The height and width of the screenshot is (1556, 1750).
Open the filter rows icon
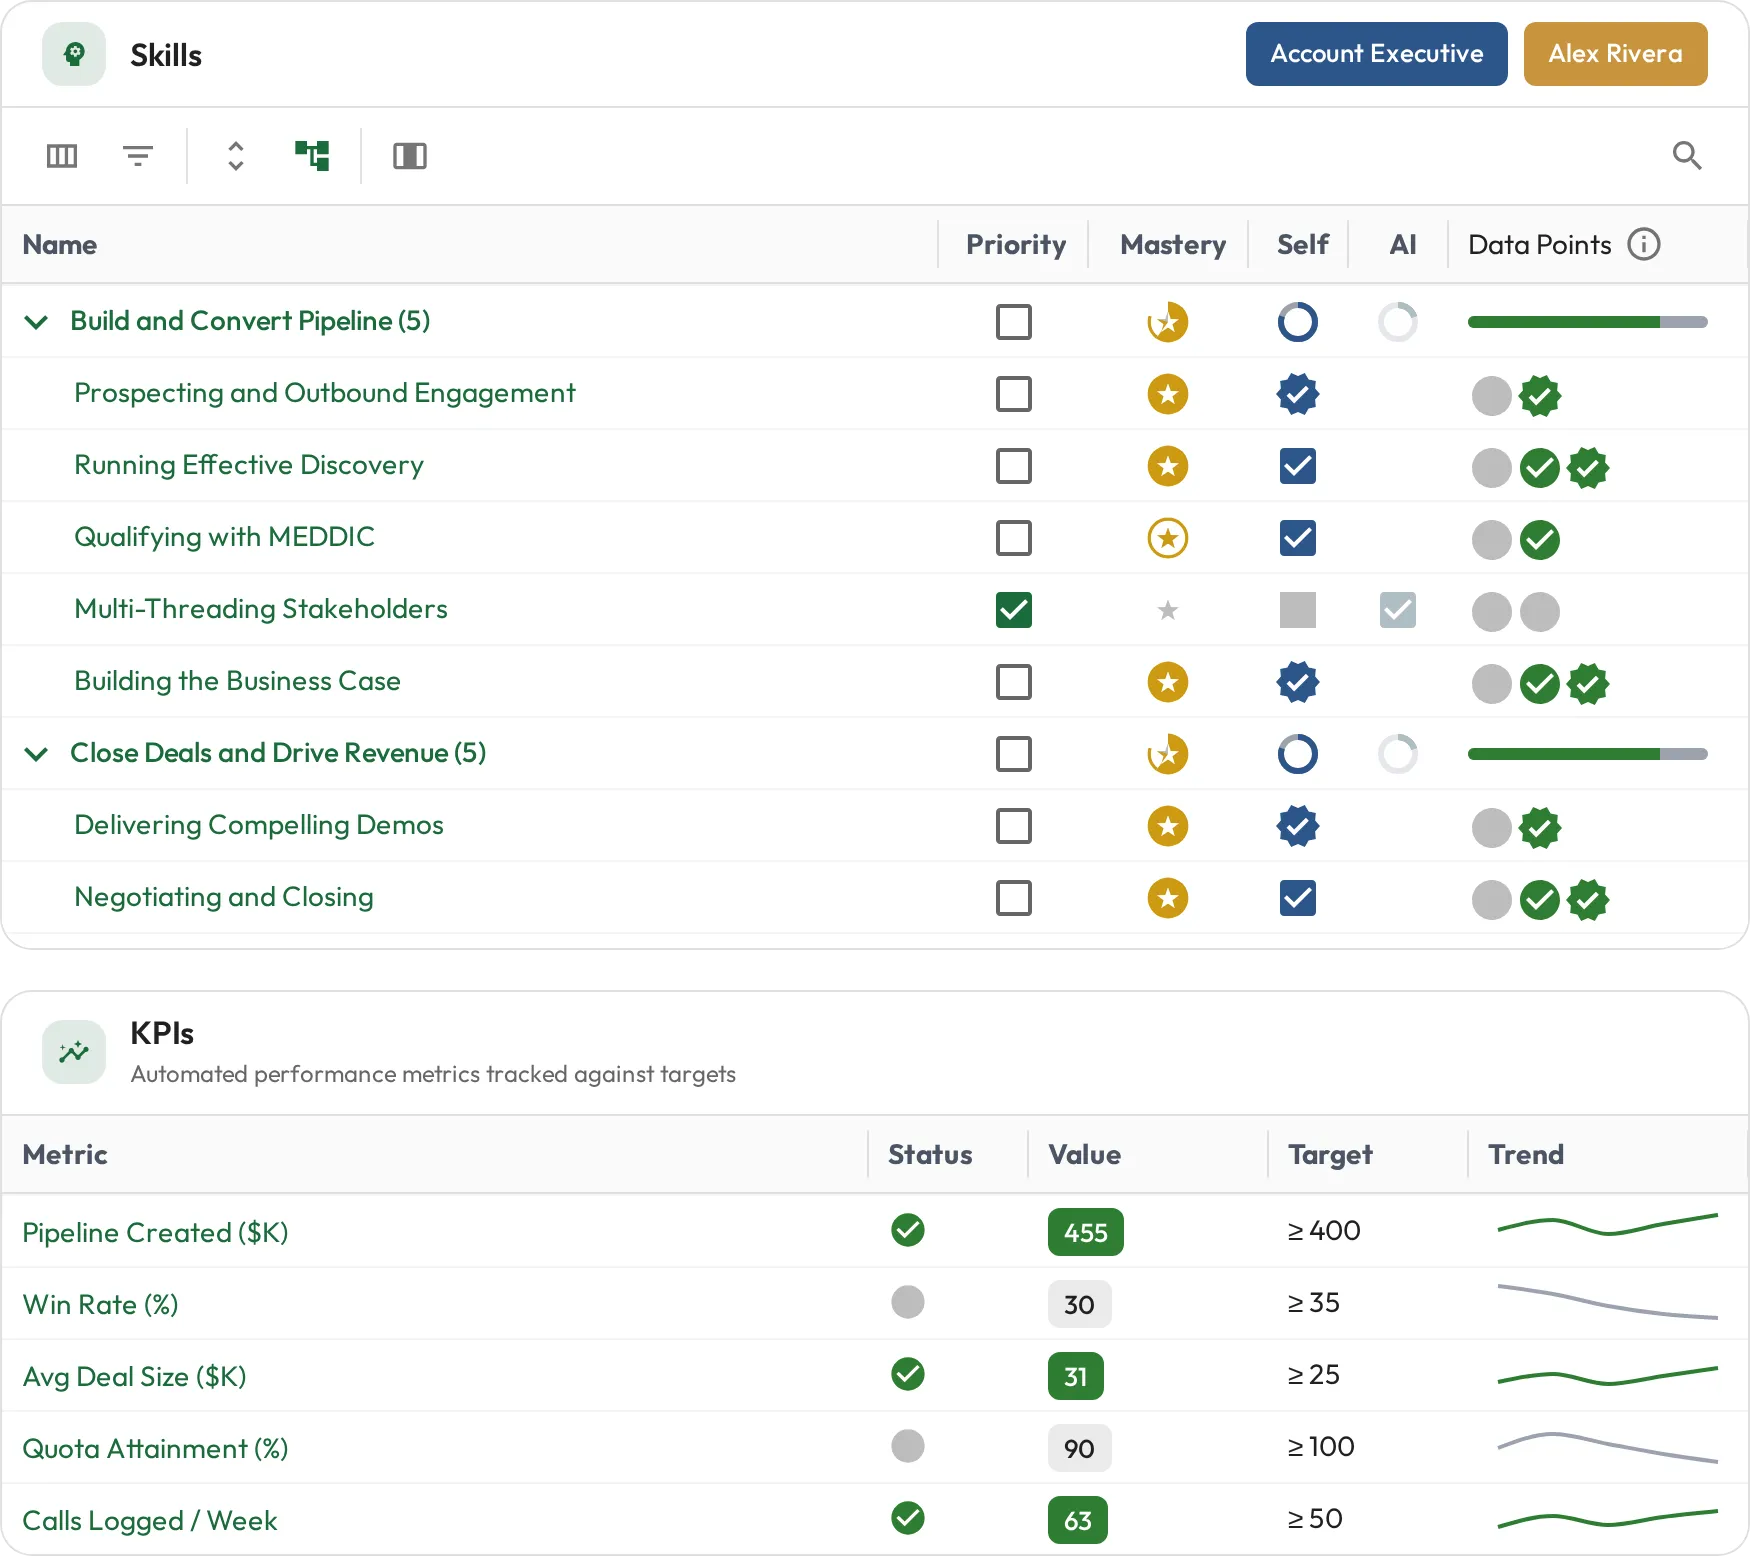coord(138,156)
